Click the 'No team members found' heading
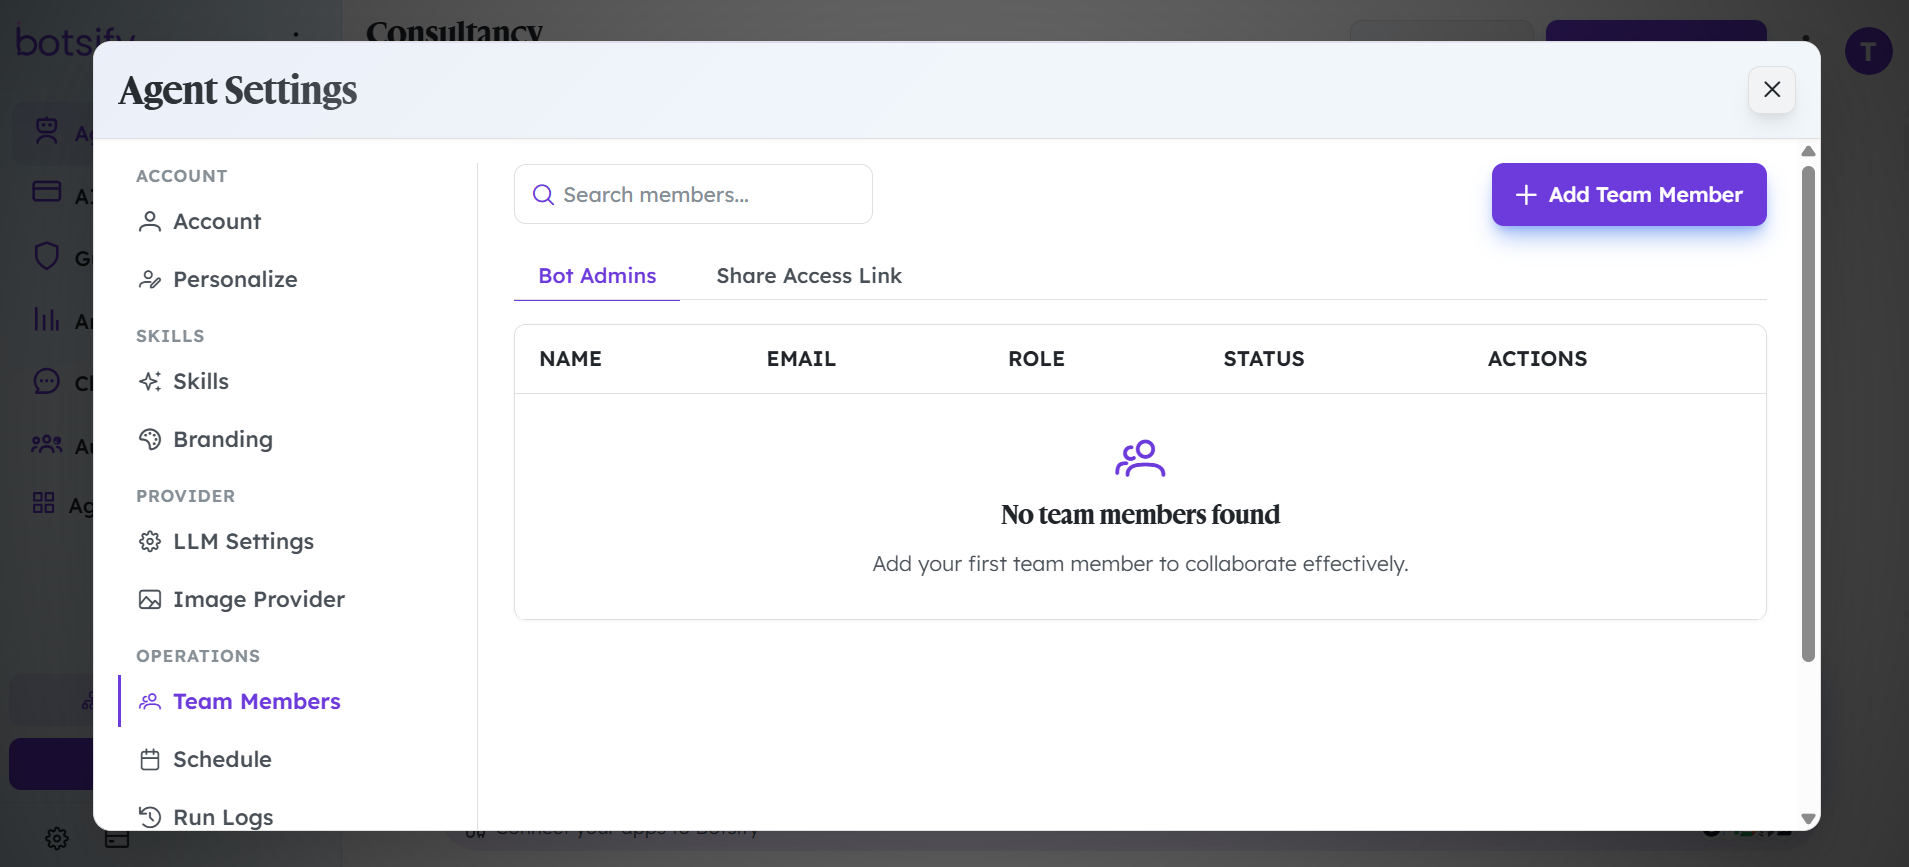 coord(1140,514)
